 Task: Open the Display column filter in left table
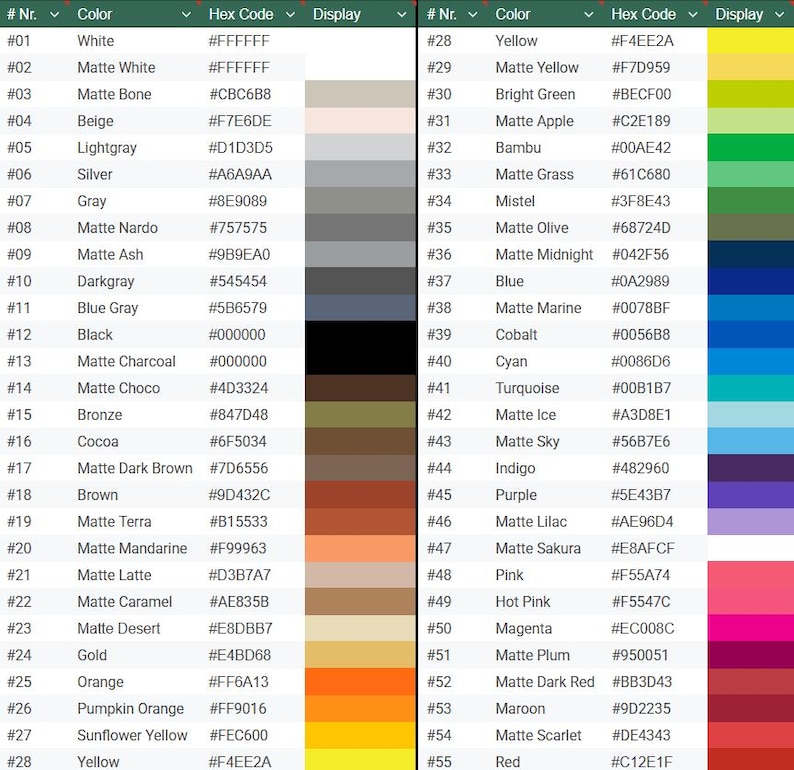click(402, 15)
